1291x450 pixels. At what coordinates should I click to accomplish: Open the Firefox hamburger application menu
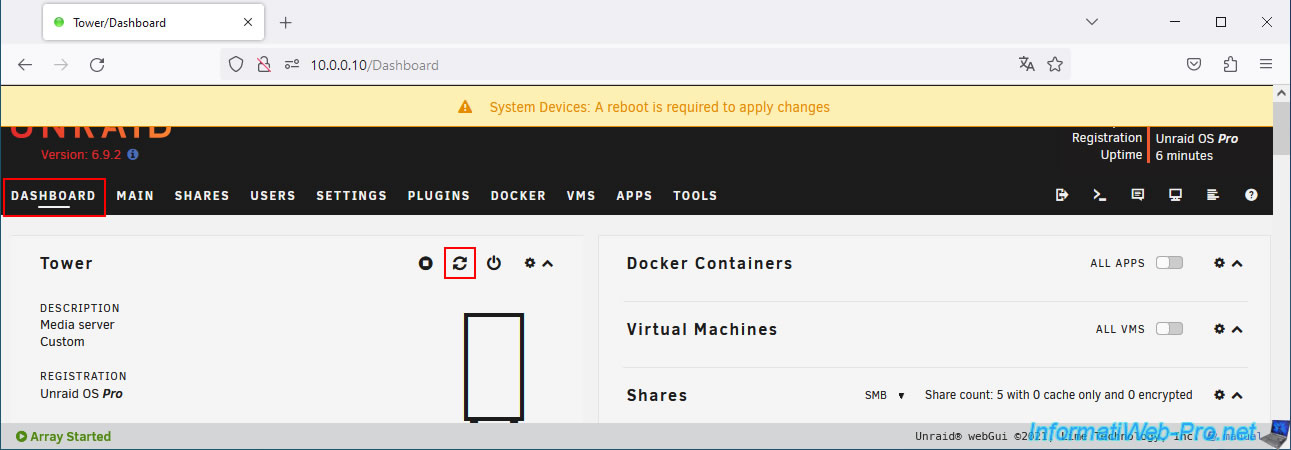coord(1266,64)
